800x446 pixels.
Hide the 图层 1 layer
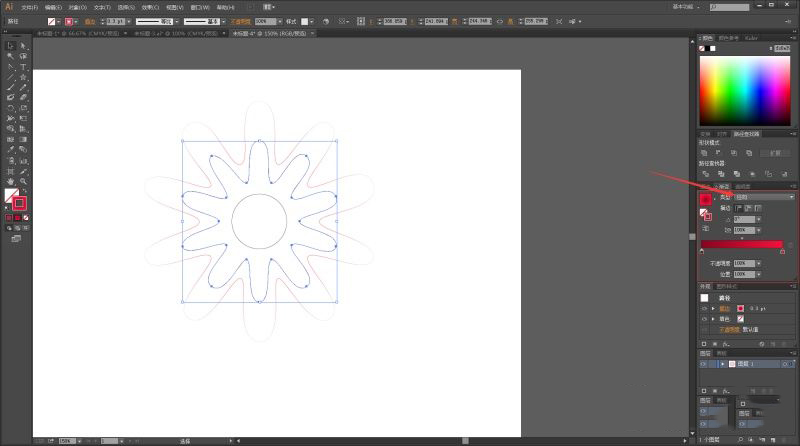703,364
